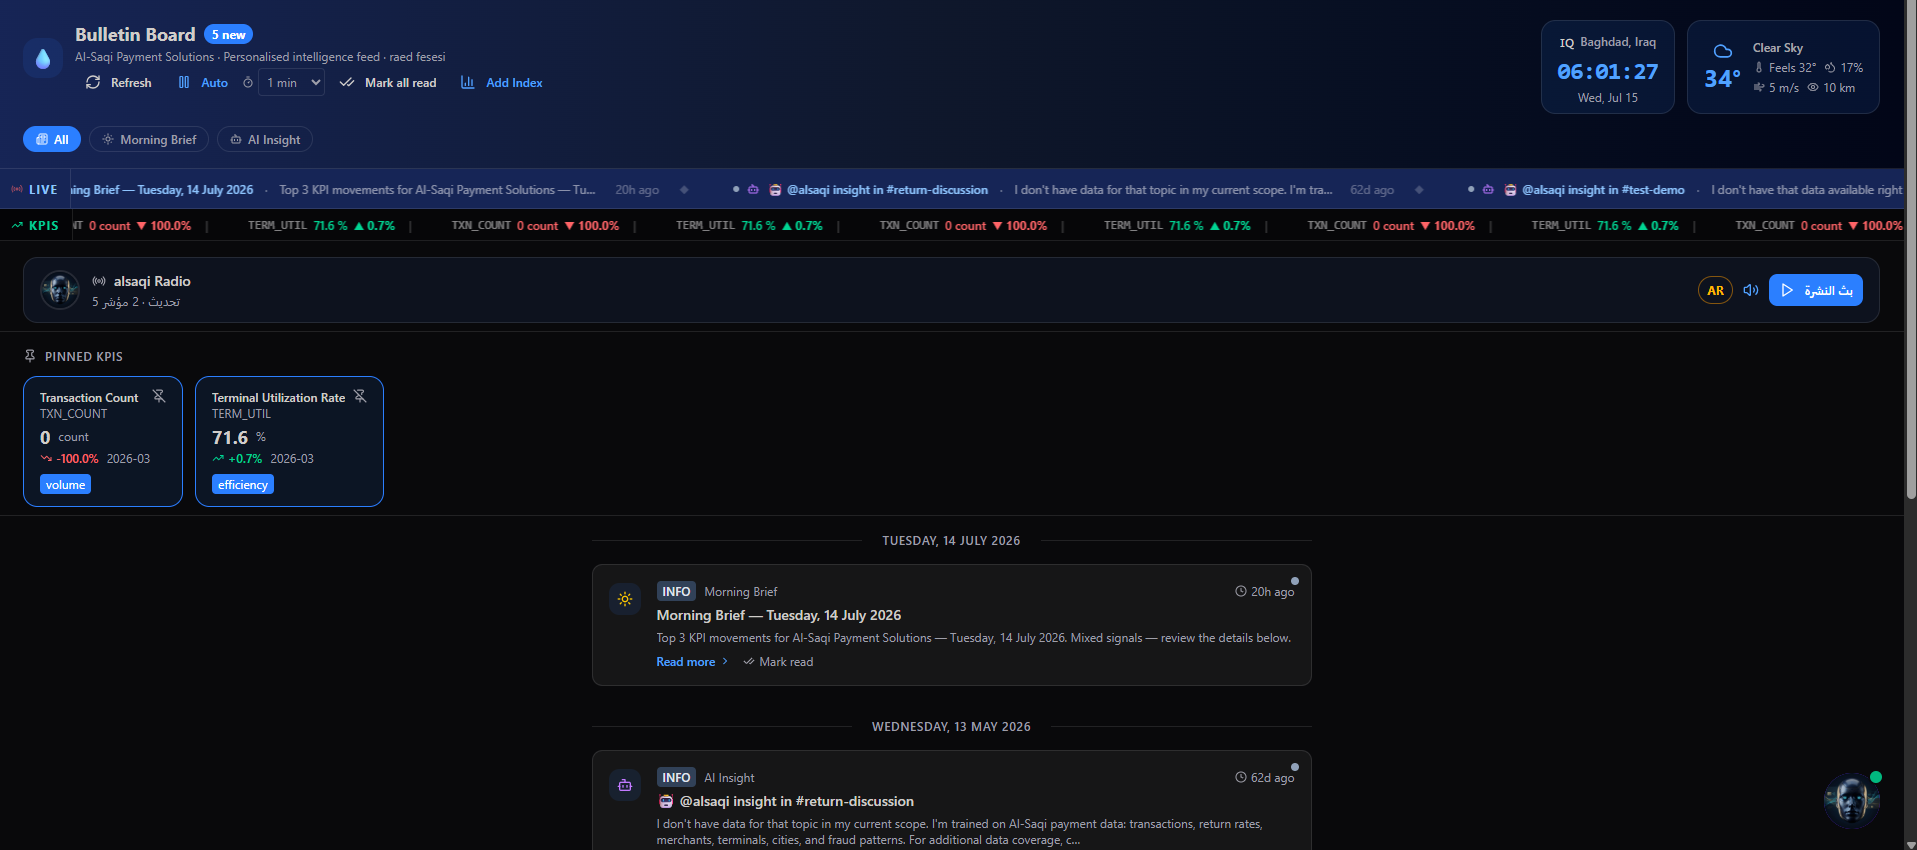This screenshot has width=1917, height=850.
Task: Click the TUESDAY, 14 JULY 2026 date header
Action: tap(951, 541)
